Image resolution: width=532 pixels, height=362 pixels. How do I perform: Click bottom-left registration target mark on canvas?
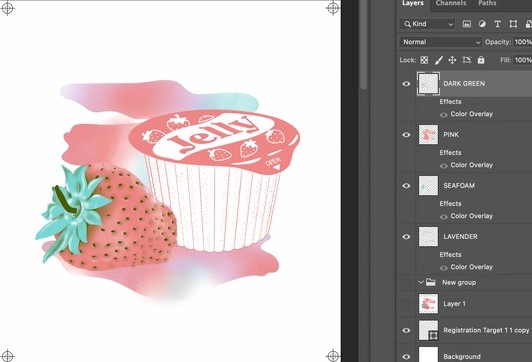7,356
